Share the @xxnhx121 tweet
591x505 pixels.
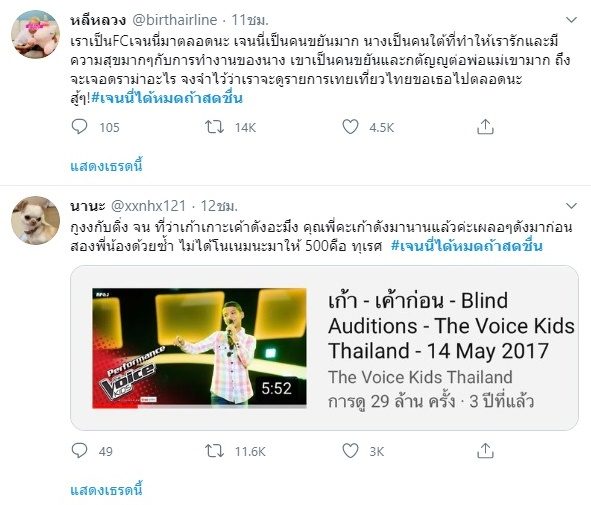[485, 451]
